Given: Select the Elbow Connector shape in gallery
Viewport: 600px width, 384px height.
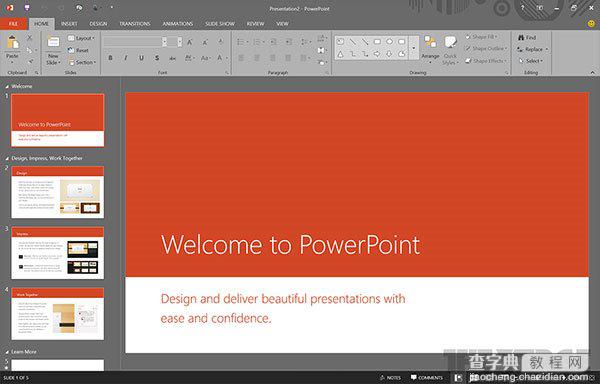Looking at the screenshot, I should coord(352,54).
